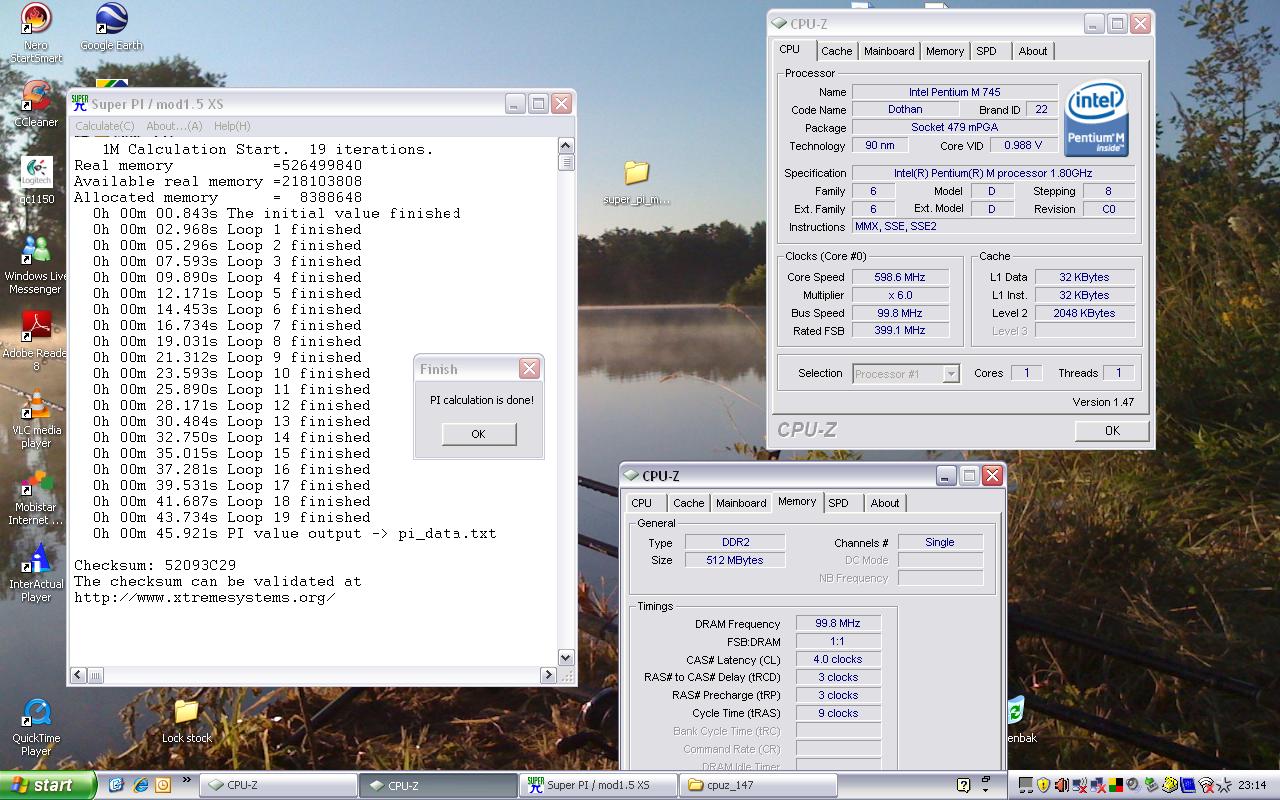
Task: Open the About tab in lower CPU-Z window
Action: tap(885, 503)
